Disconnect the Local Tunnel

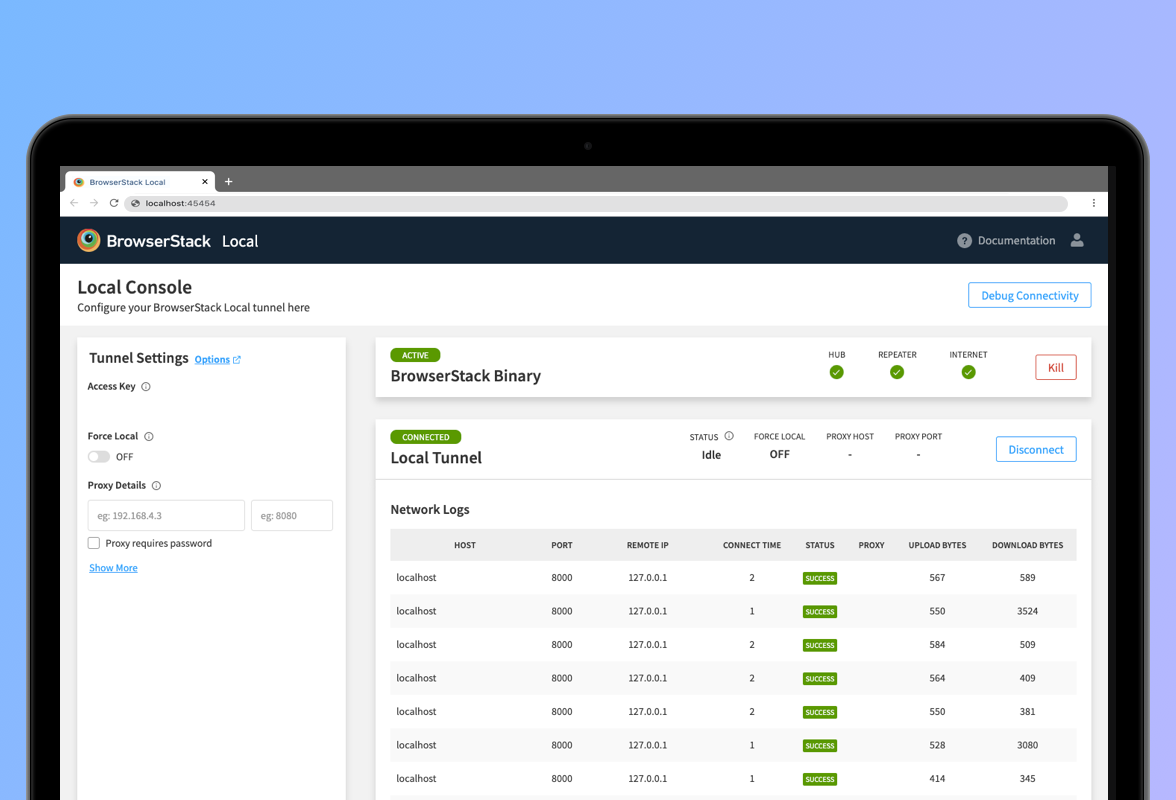(x=1035, y=450)
